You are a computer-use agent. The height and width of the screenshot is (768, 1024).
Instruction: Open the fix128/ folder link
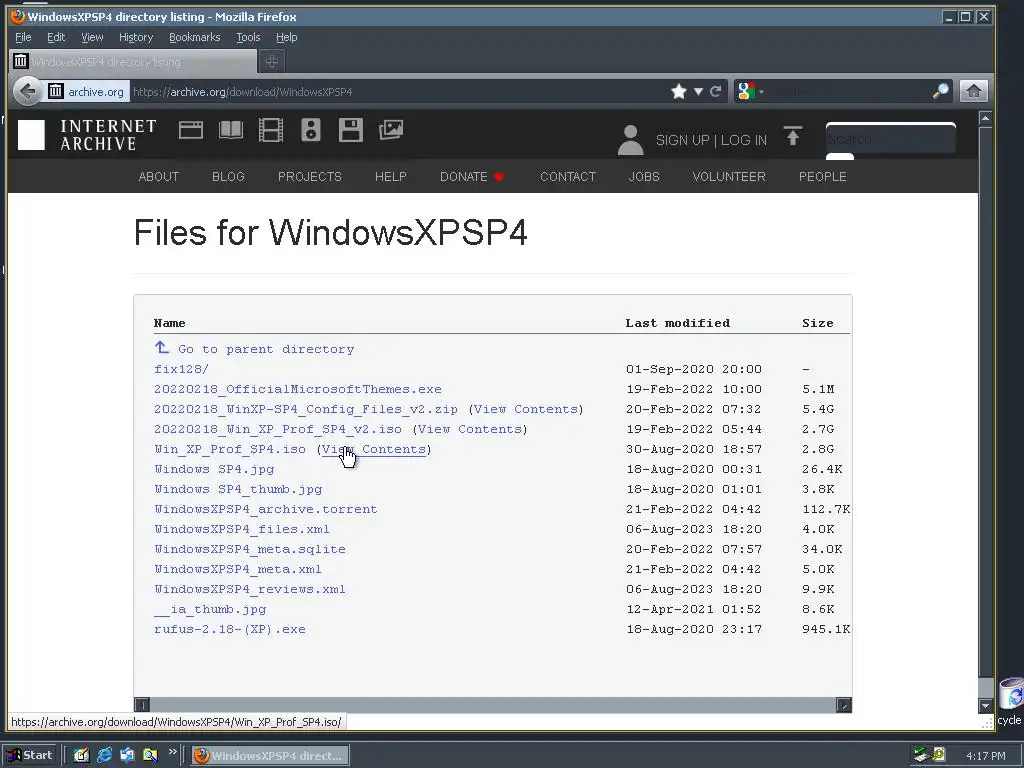[181, 369]
